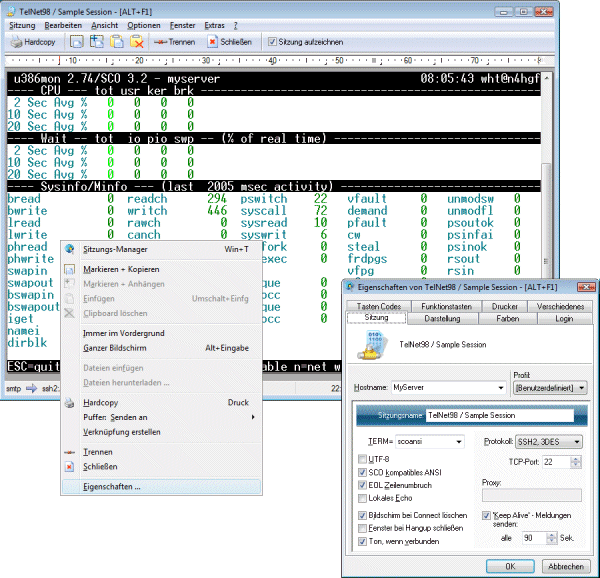
Task: Choose Sitzungs-Manager in the context menu
Action: (161, 249)
